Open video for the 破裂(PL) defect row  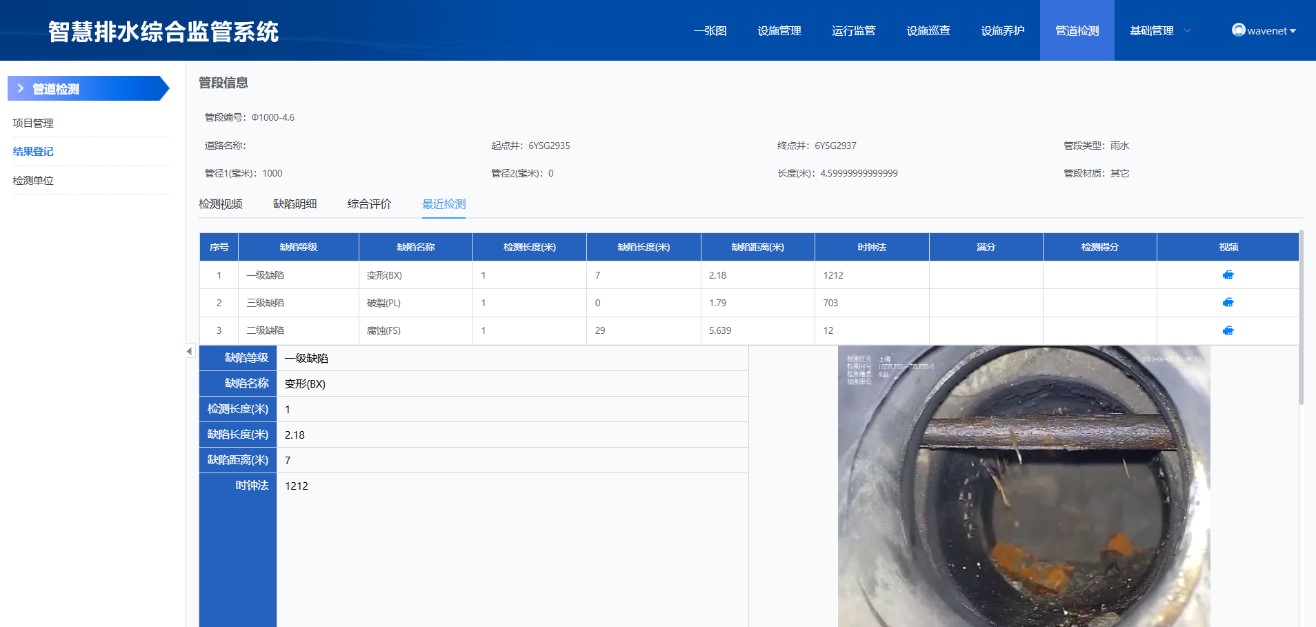click(x=1229, y=303)
